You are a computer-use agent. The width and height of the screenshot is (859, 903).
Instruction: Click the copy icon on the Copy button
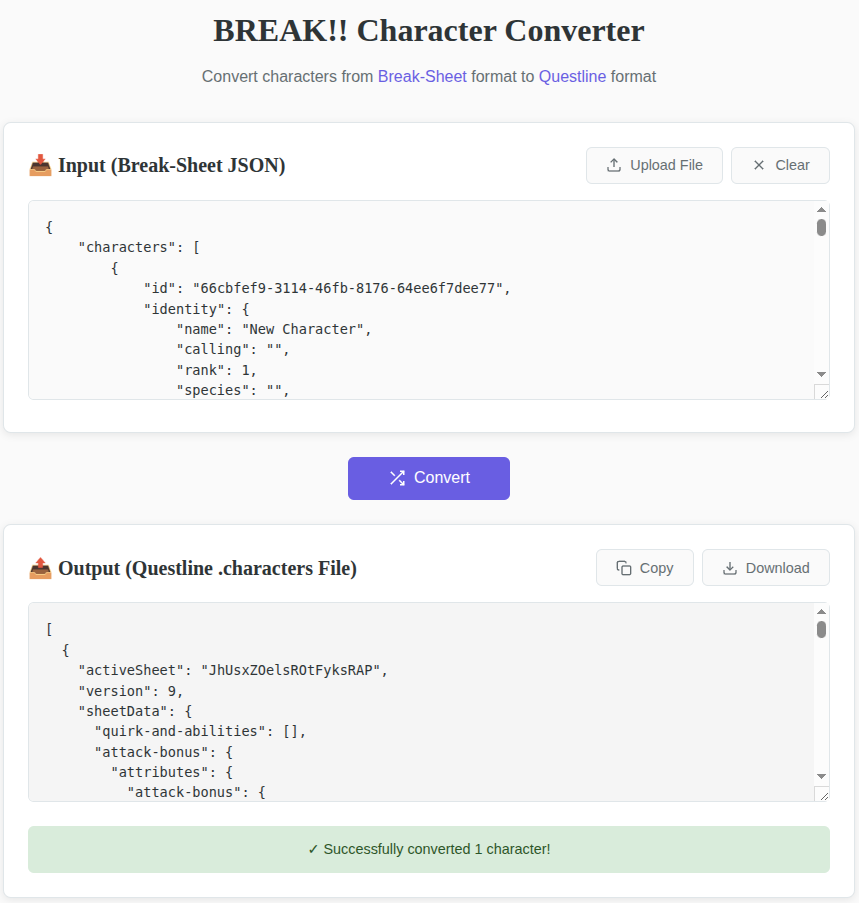coord(624,567)
